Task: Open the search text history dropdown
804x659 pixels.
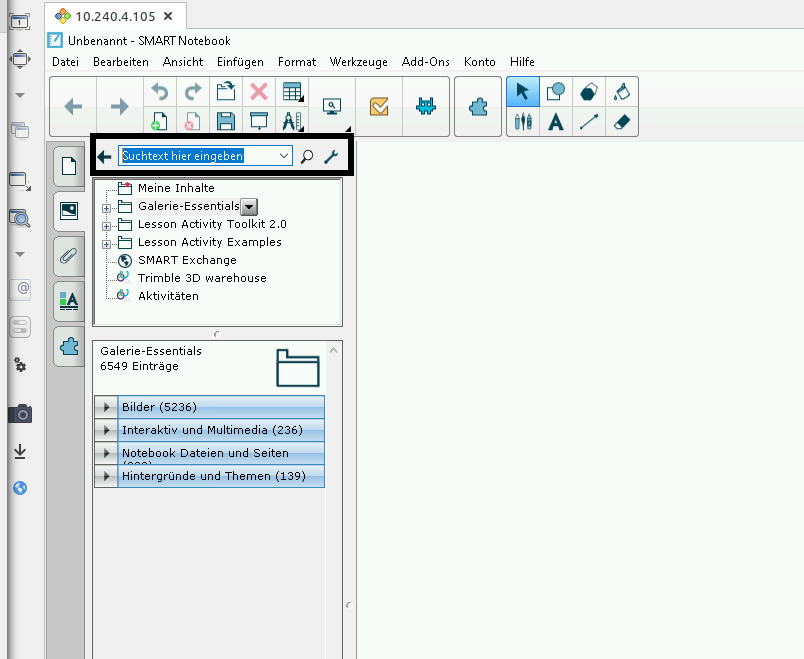Action: coord(284,156)
